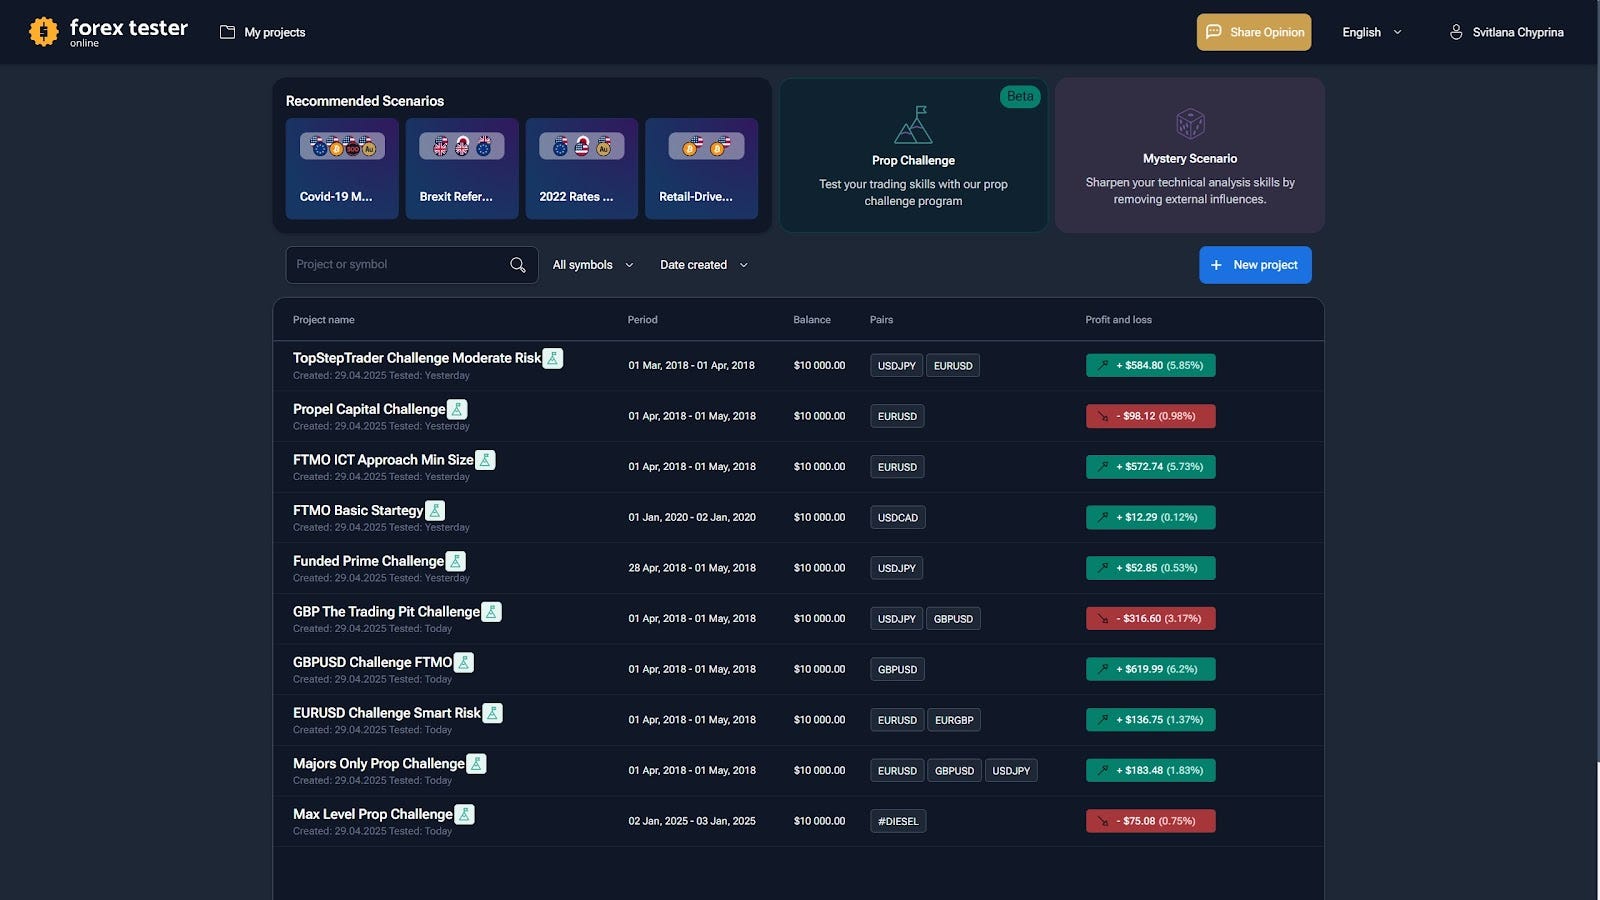Expand the Date created sort dropdown
This screenshot has width=1600, height=900.
point(704,265)
